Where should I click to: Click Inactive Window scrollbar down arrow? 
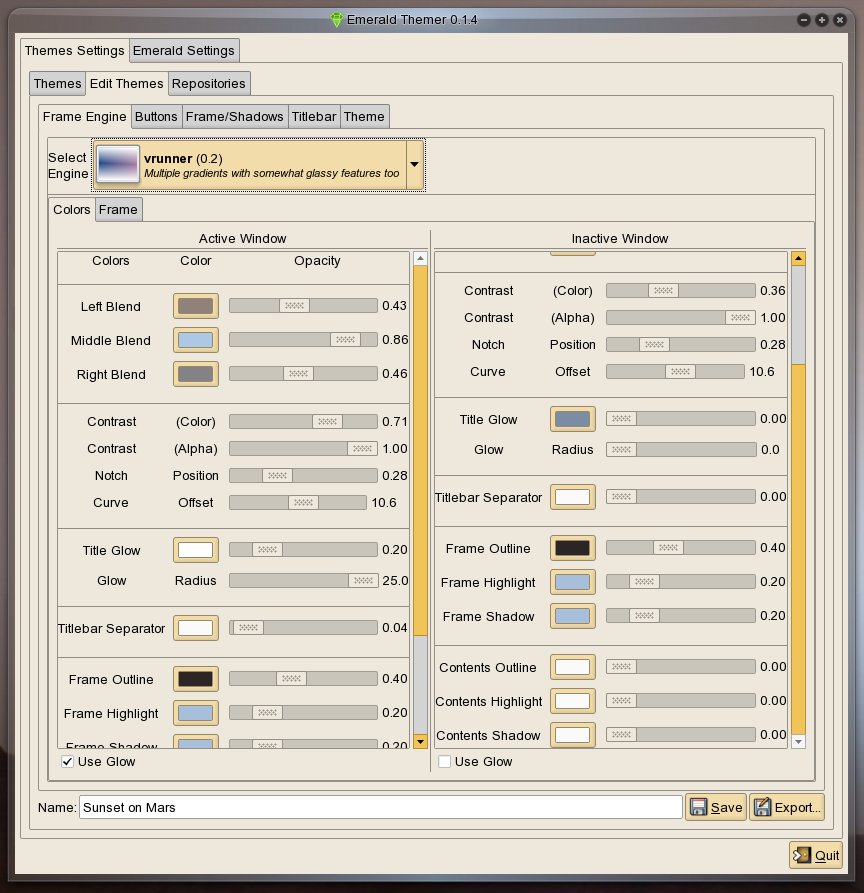(799, 741)
